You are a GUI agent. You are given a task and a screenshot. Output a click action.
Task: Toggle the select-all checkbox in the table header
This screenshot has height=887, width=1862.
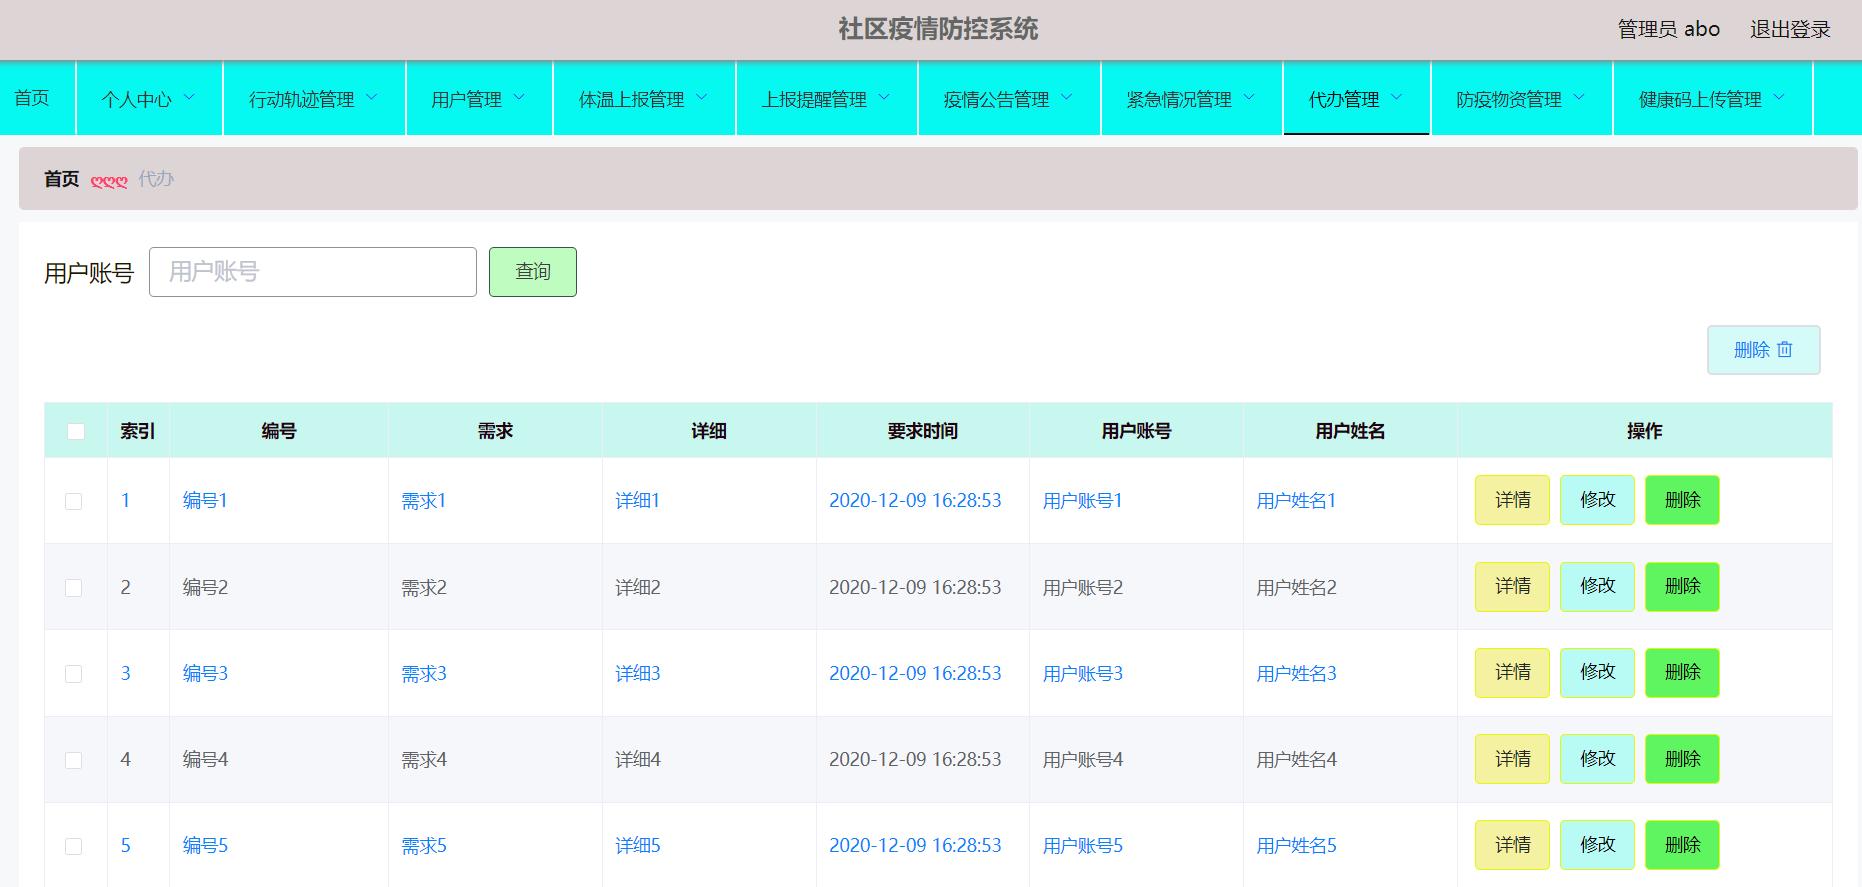(x=76, y=431)
